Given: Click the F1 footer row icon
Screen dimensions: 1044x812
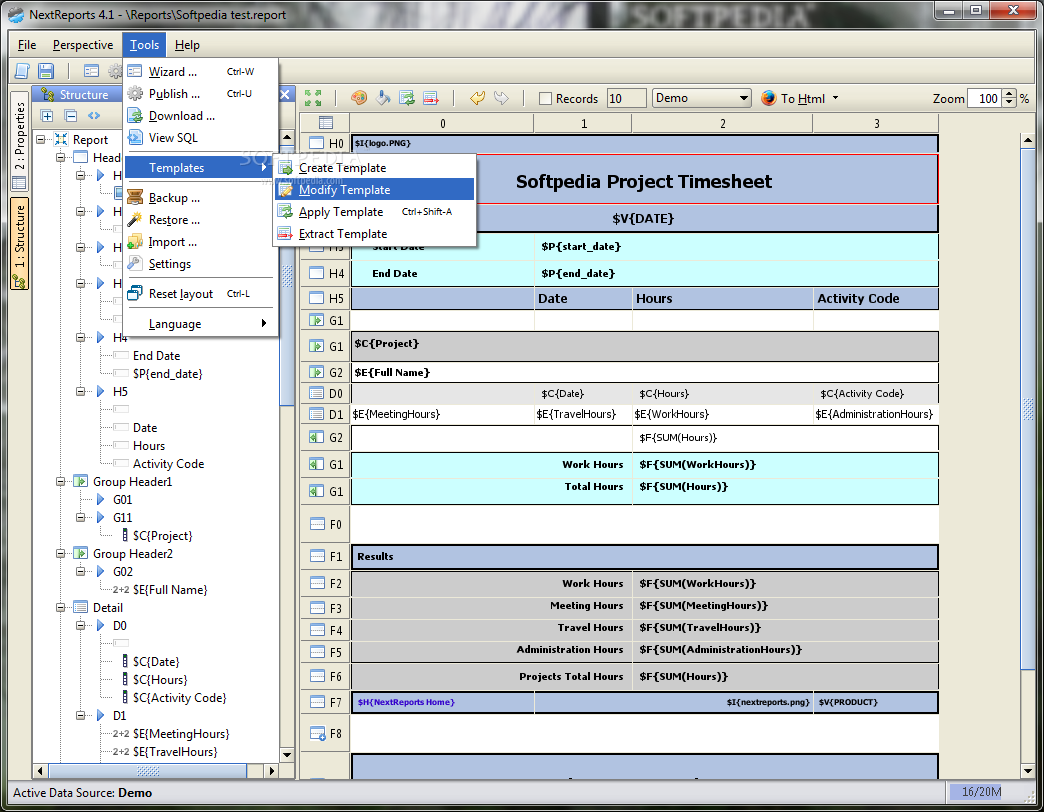Looking at the screenshot, I should (x=317, y=556).
